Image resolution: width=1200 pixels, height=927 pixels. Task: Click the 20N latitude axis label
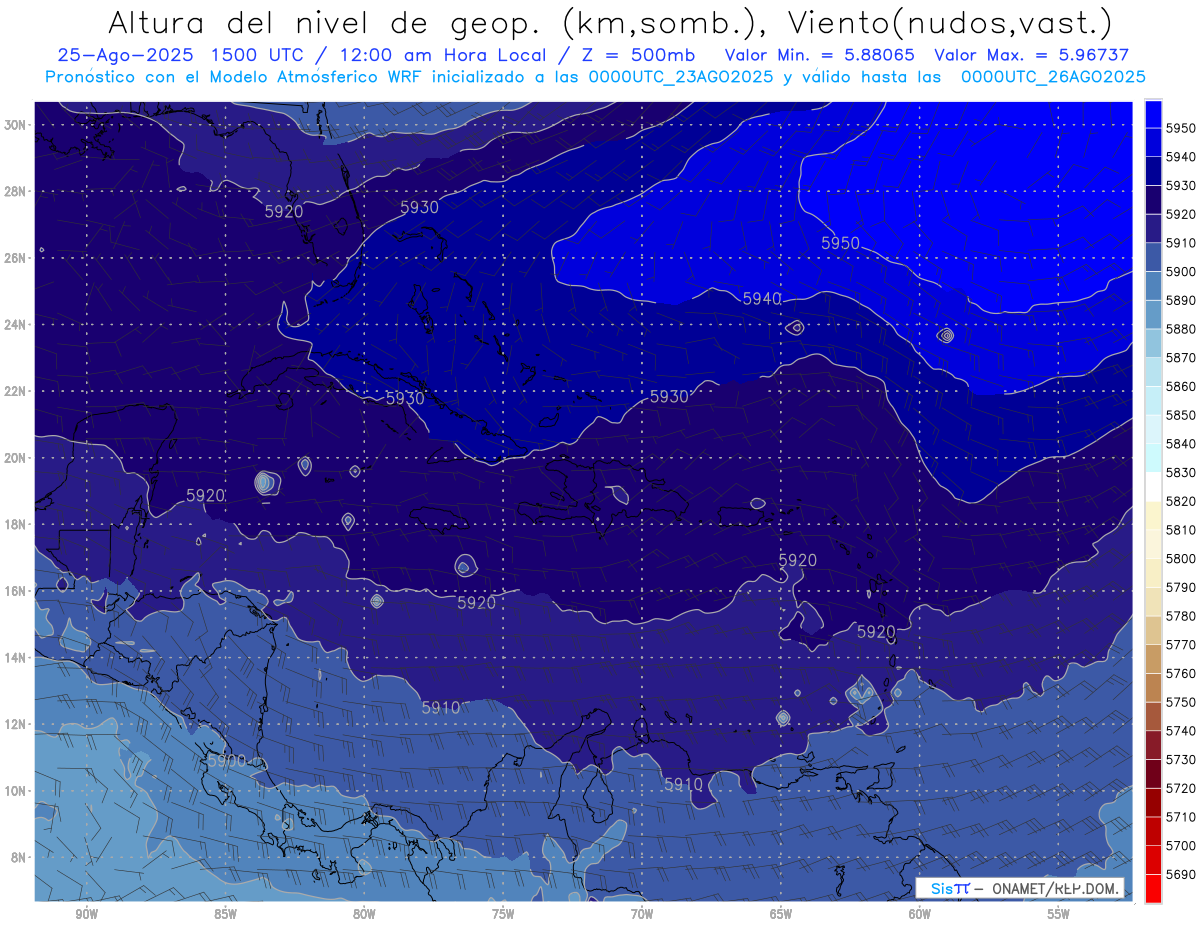pyautogui.click(x=15, y=458)
